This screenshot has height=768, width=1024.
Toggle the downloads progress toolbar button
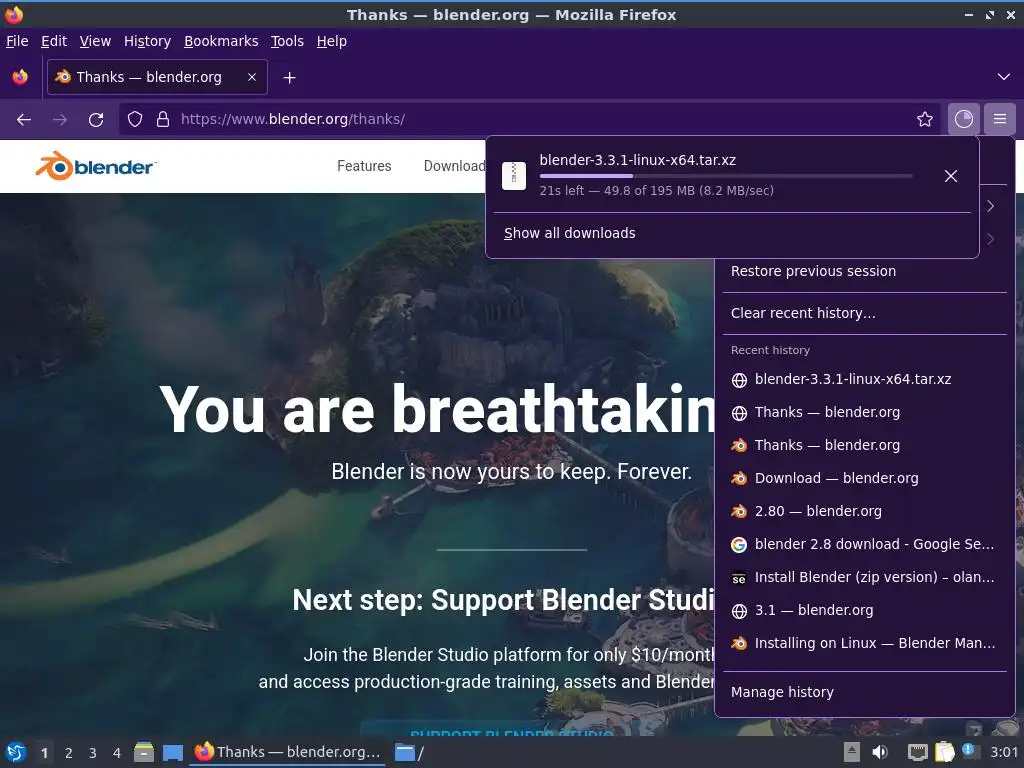[x=964, y=119]
